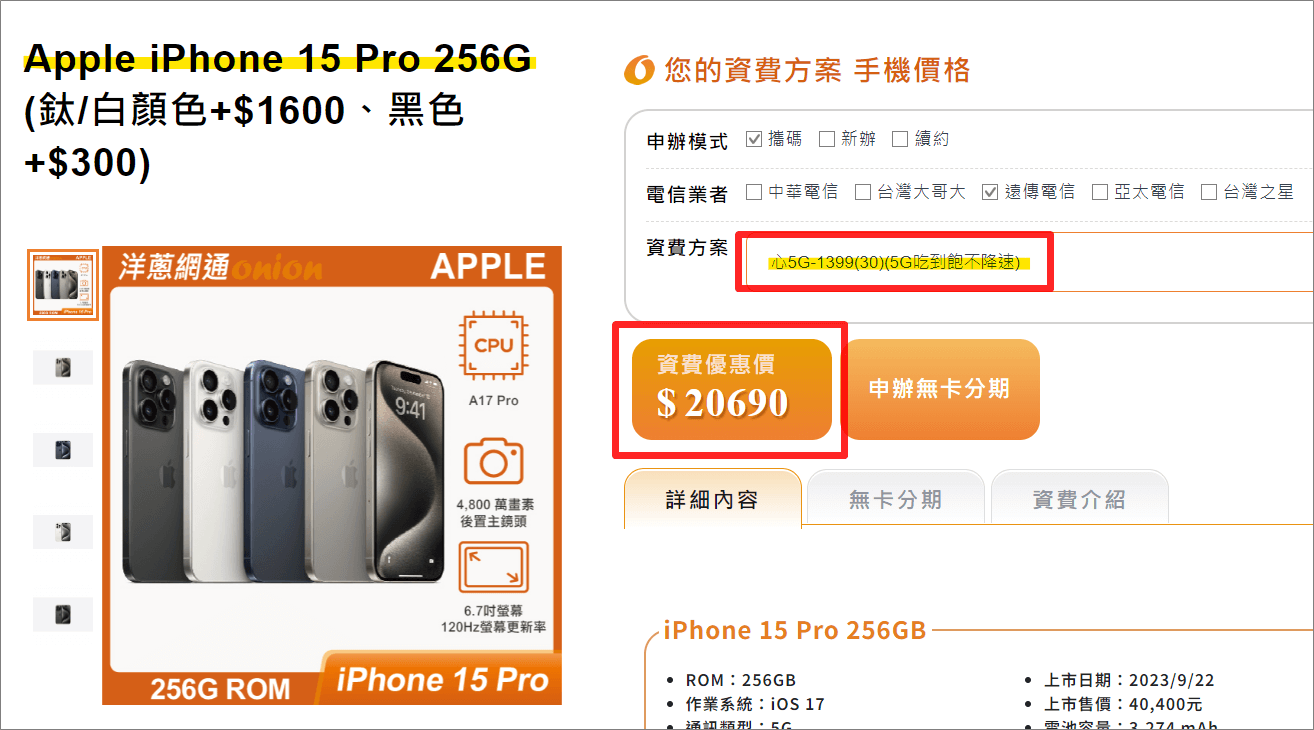Click the 資費優惠價 $20690 button
This screenshot has height=730, width=1314.
point(732,389)
